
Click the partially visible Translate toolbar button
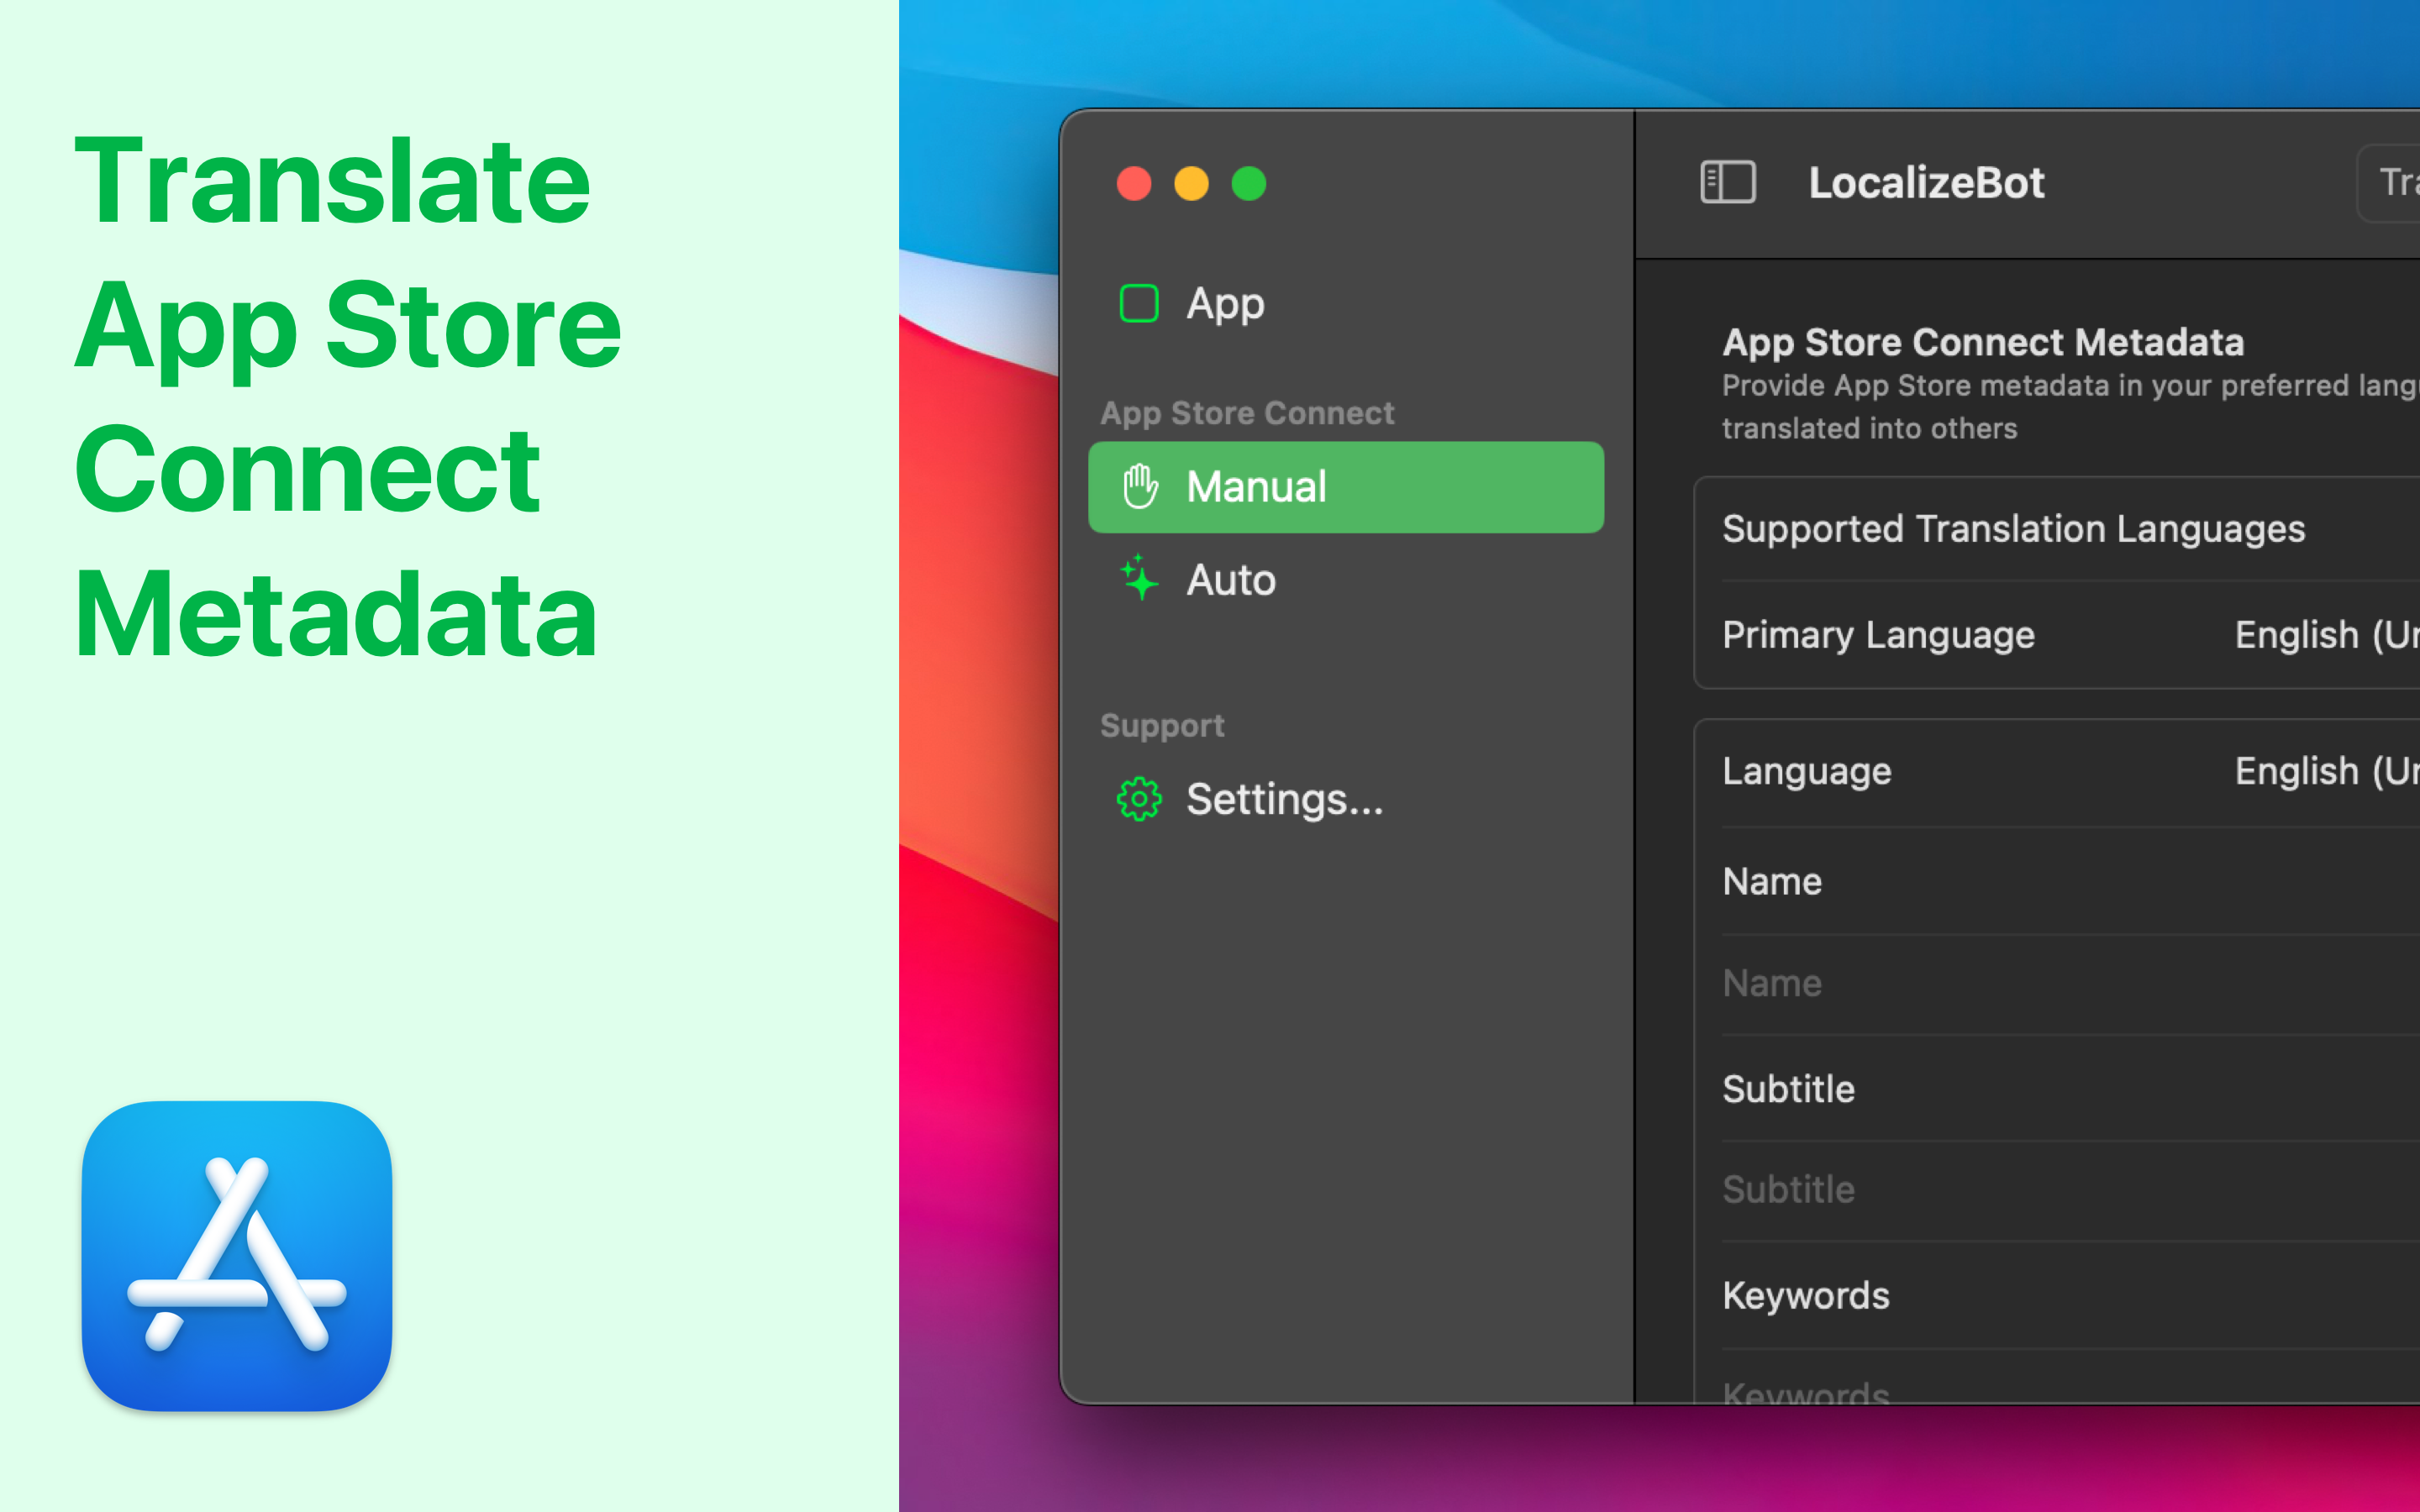pyautogui.click(x=2390, y=183)
